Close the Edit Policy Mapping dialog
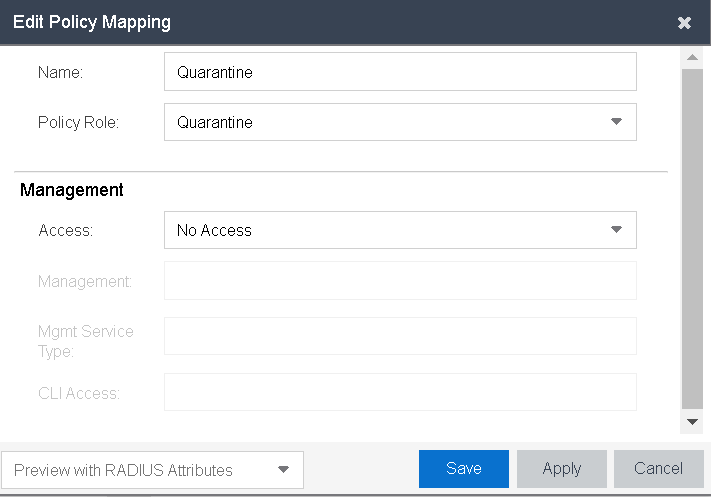 [x=684, y=23]
